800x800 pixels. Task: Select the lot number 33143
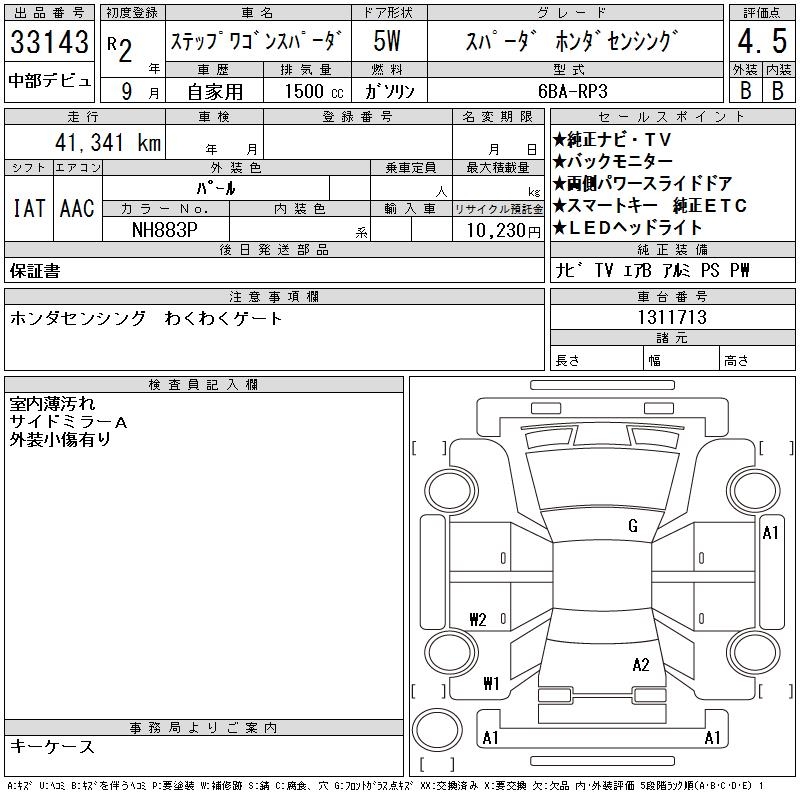point(49,42)
